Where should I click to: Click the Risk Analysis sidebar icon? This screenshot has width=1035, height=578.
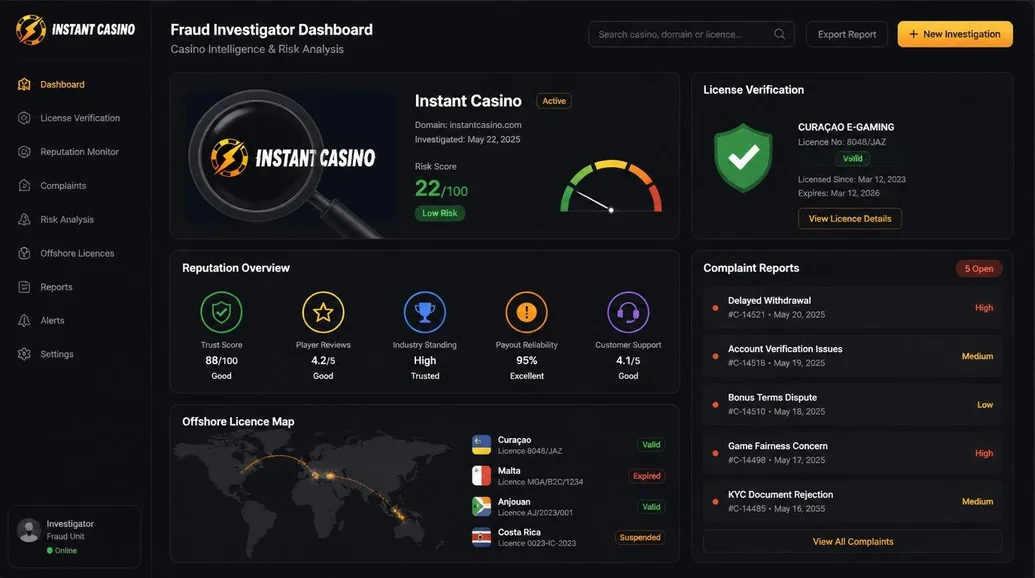24,219
